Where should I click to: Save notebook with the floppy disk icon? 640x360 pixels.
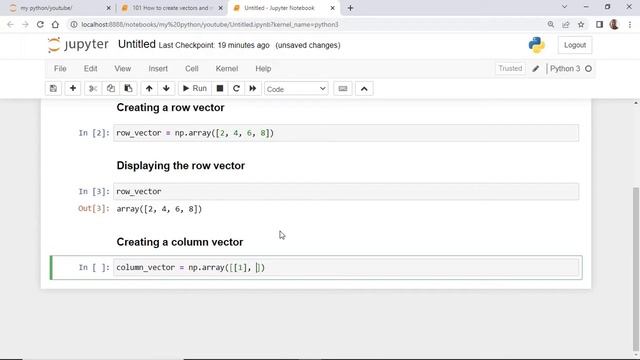tap(53, 89)
